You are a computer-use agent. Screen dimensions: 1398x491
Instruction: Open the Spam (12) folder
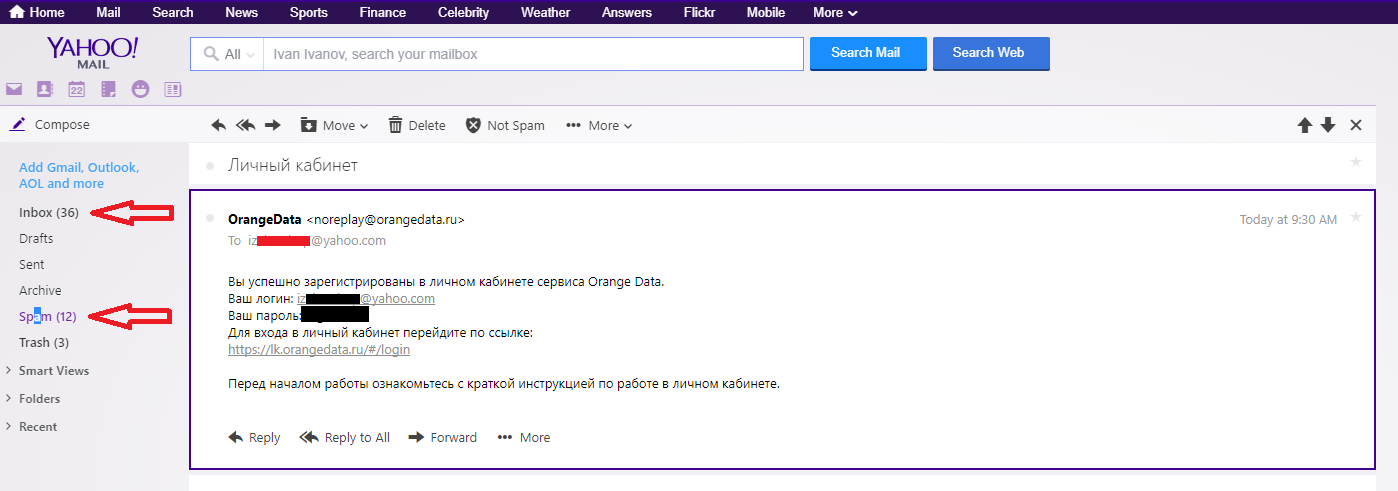pos(47,317)
